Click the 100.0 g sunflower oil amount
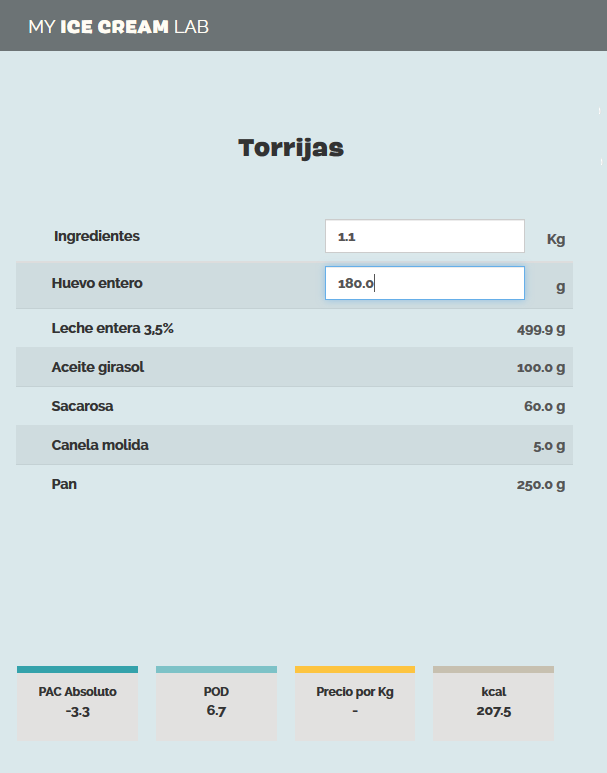This screenshot has height=773, width=607. tap(540, 368)
